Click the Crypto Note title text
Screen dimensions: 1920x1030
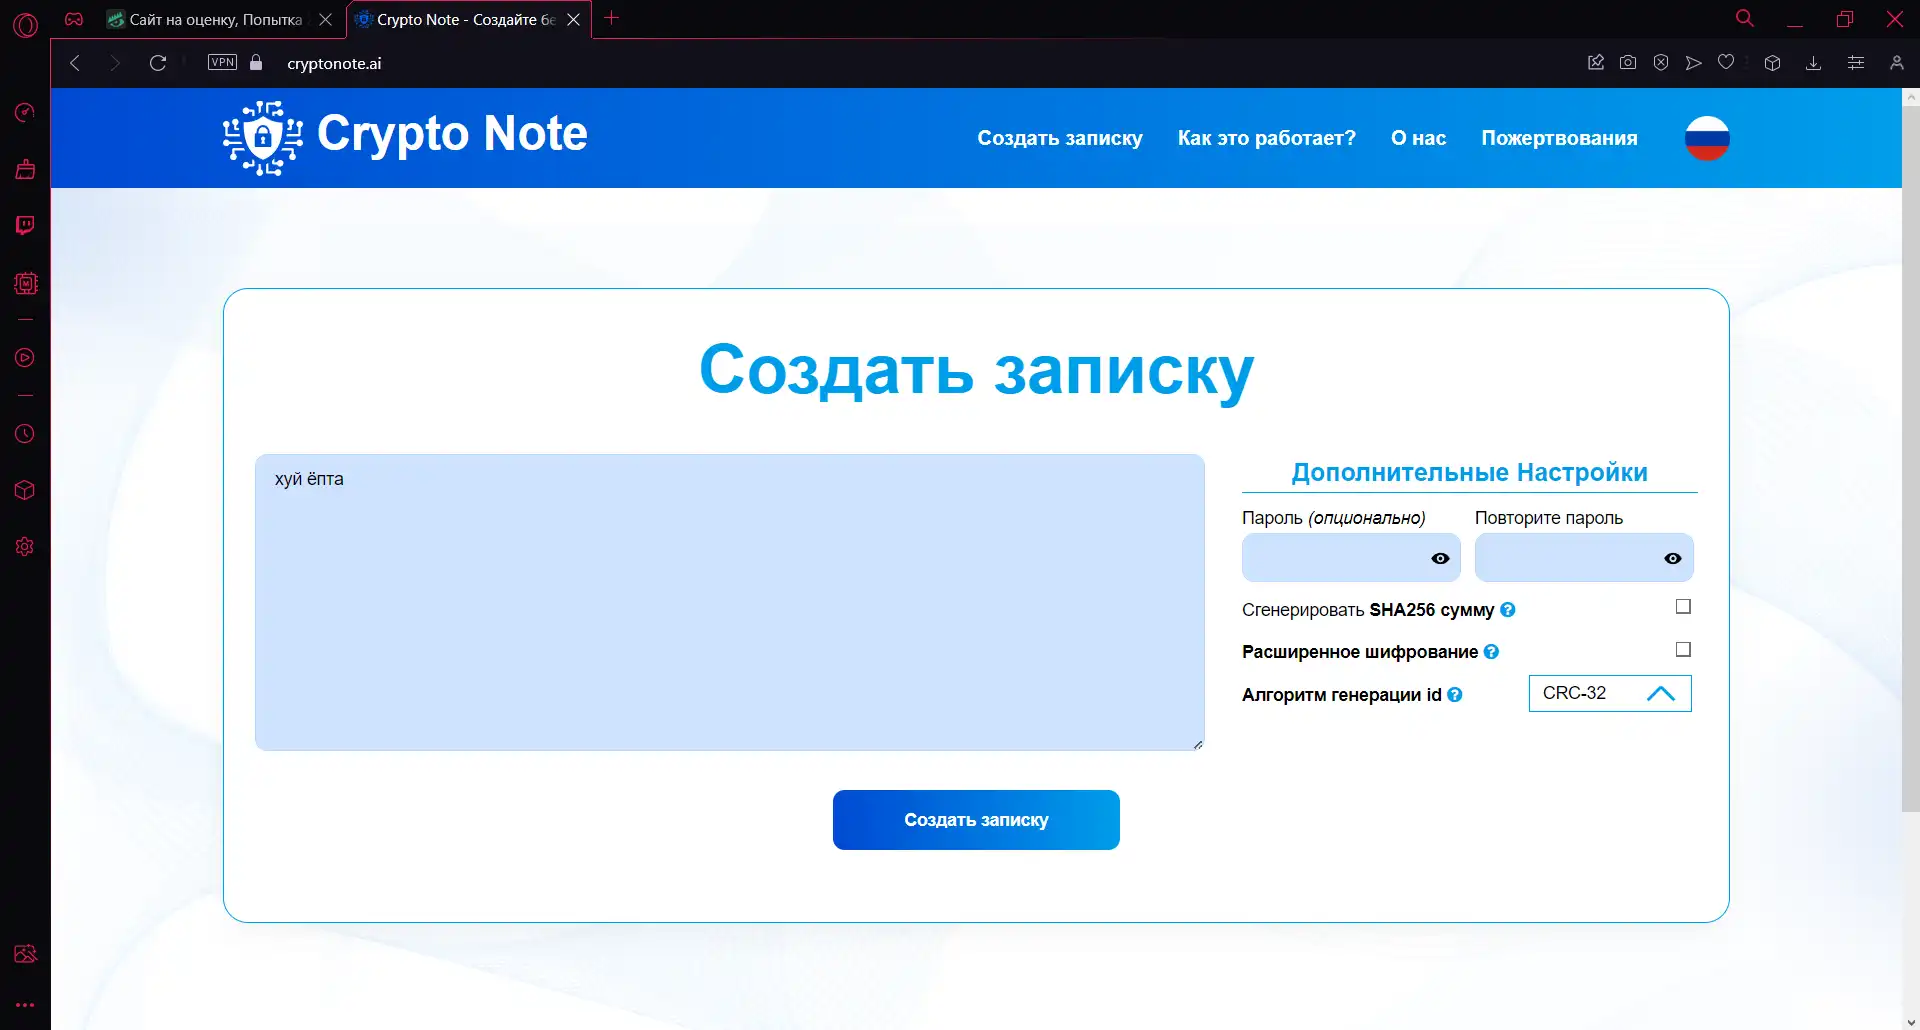[452, 134]
